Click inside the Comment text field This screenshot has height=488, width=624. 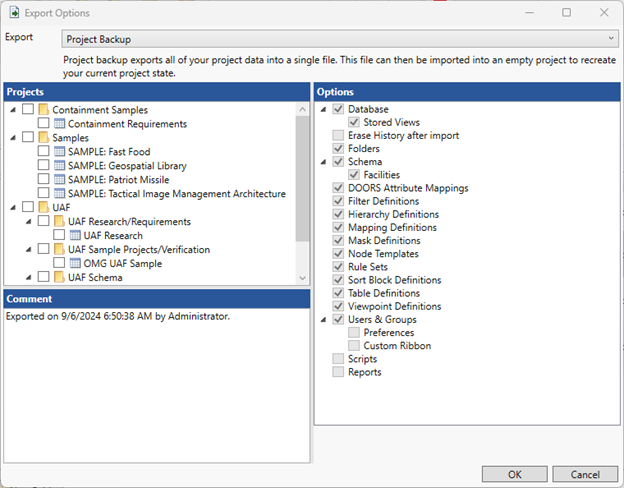155,390
